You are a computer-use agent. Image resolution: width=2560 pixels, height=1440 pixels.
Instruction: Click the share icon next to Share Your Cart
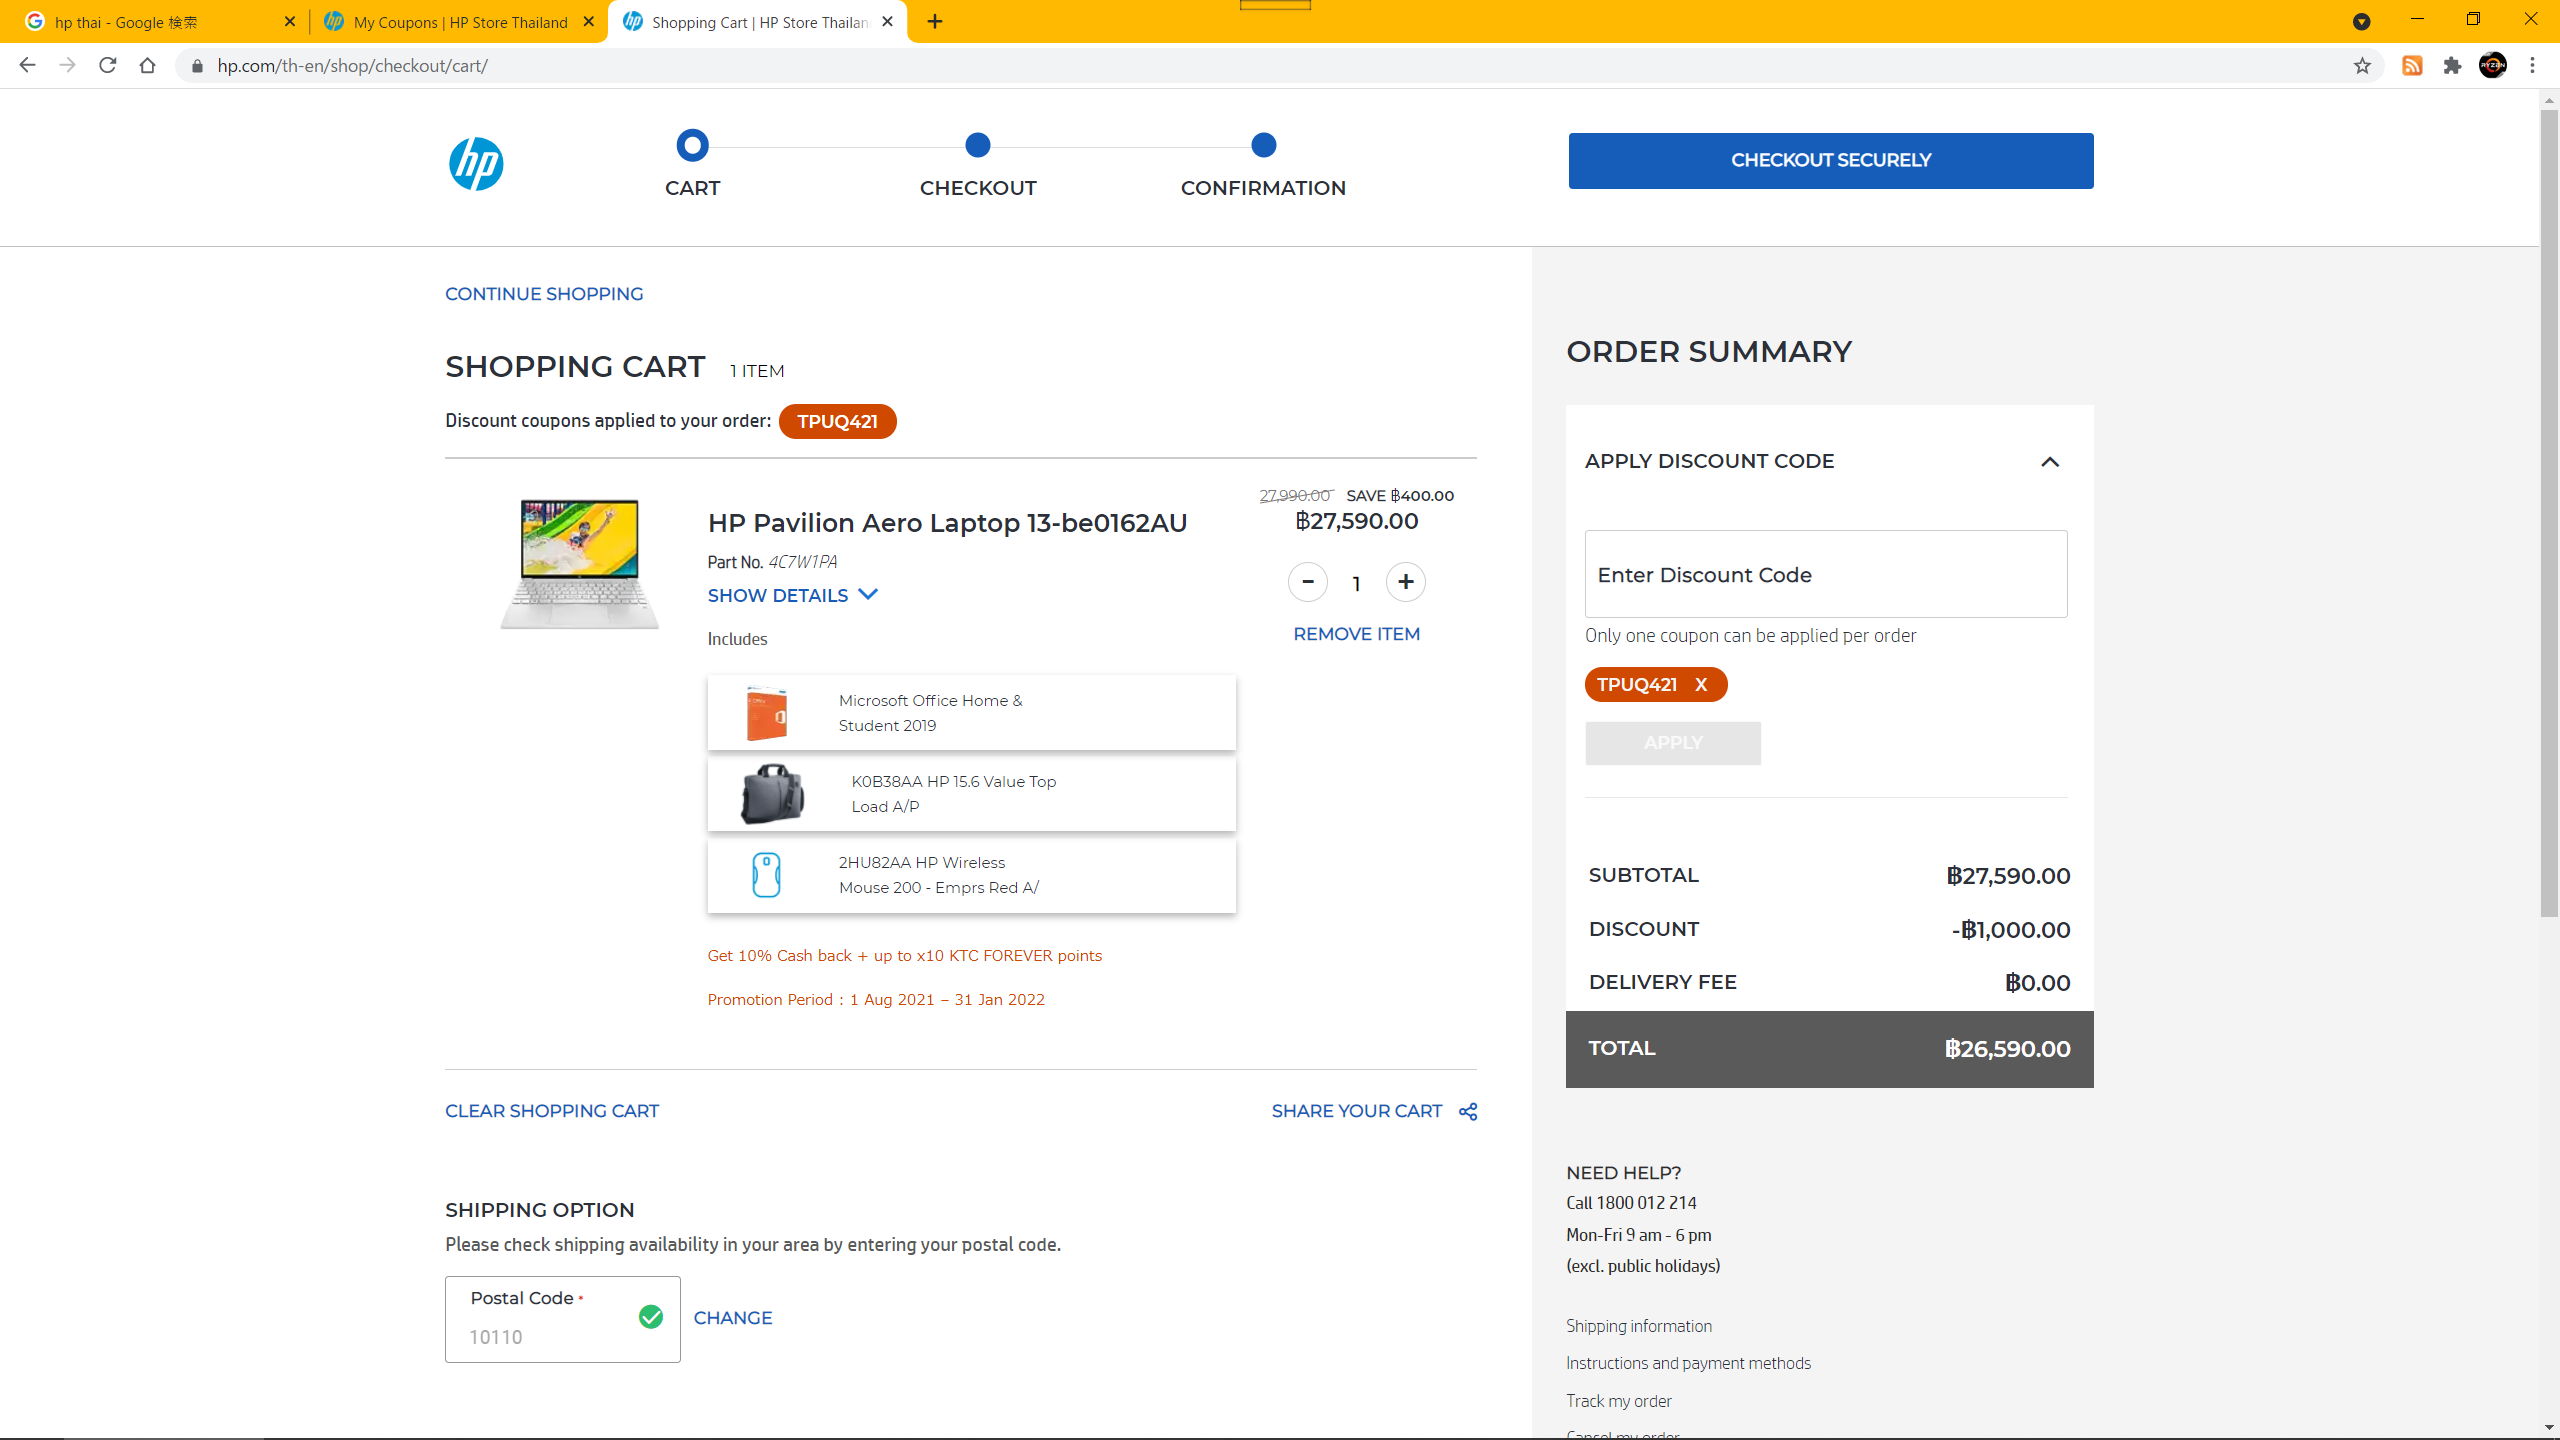pos(1467,1112)
